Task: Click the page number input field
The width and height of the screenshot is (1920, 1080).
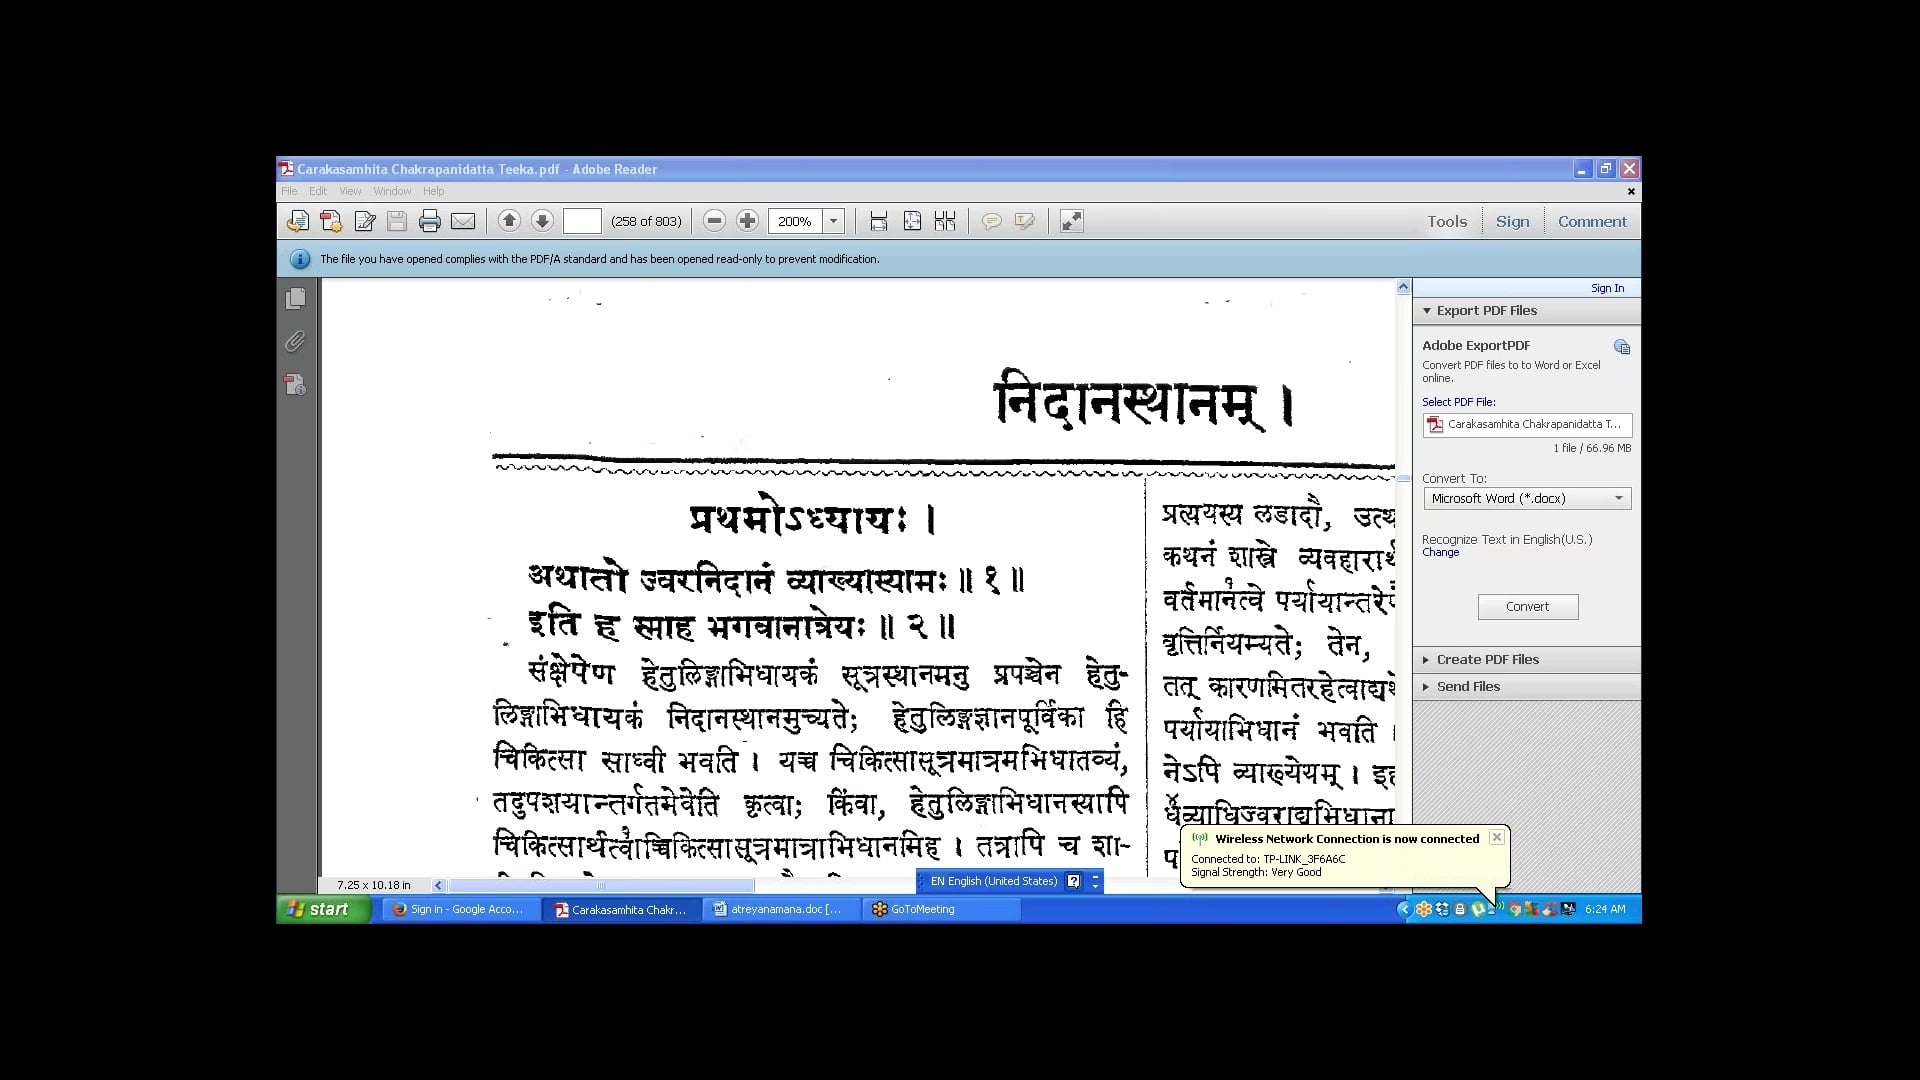Action: coord(582,221)
